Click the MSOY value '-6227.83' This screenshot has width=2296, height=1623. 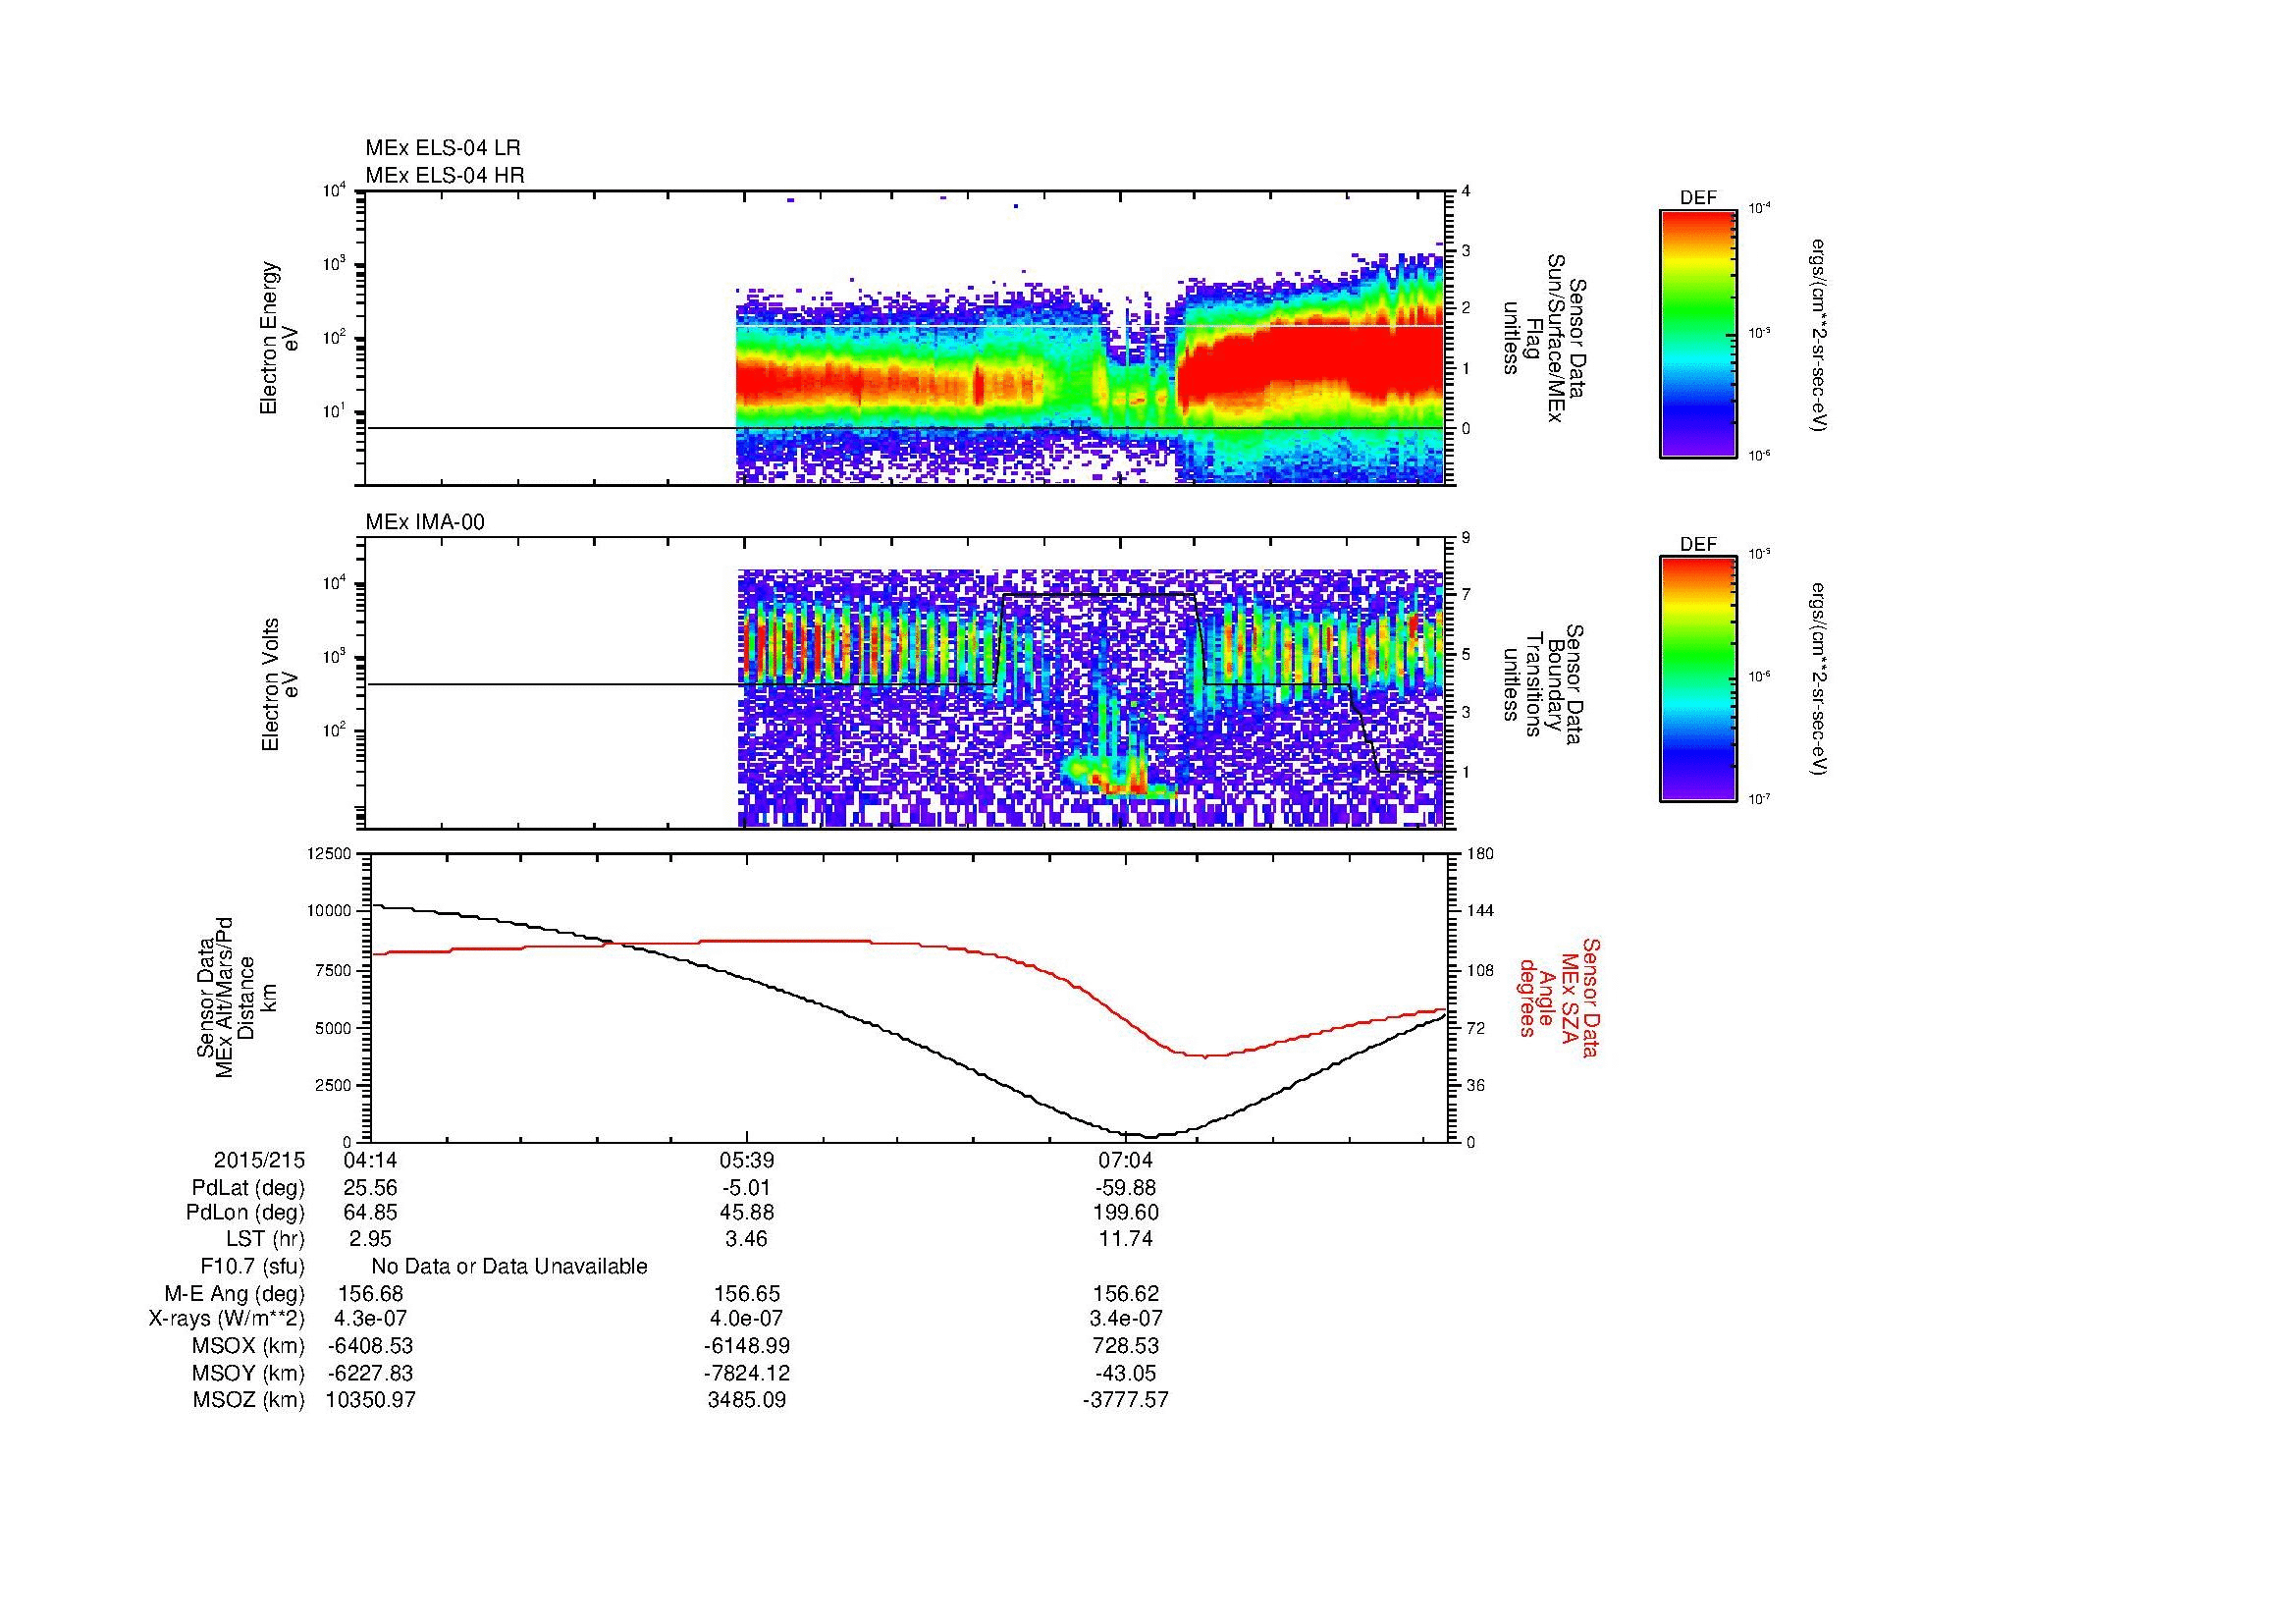point(370,1373)
